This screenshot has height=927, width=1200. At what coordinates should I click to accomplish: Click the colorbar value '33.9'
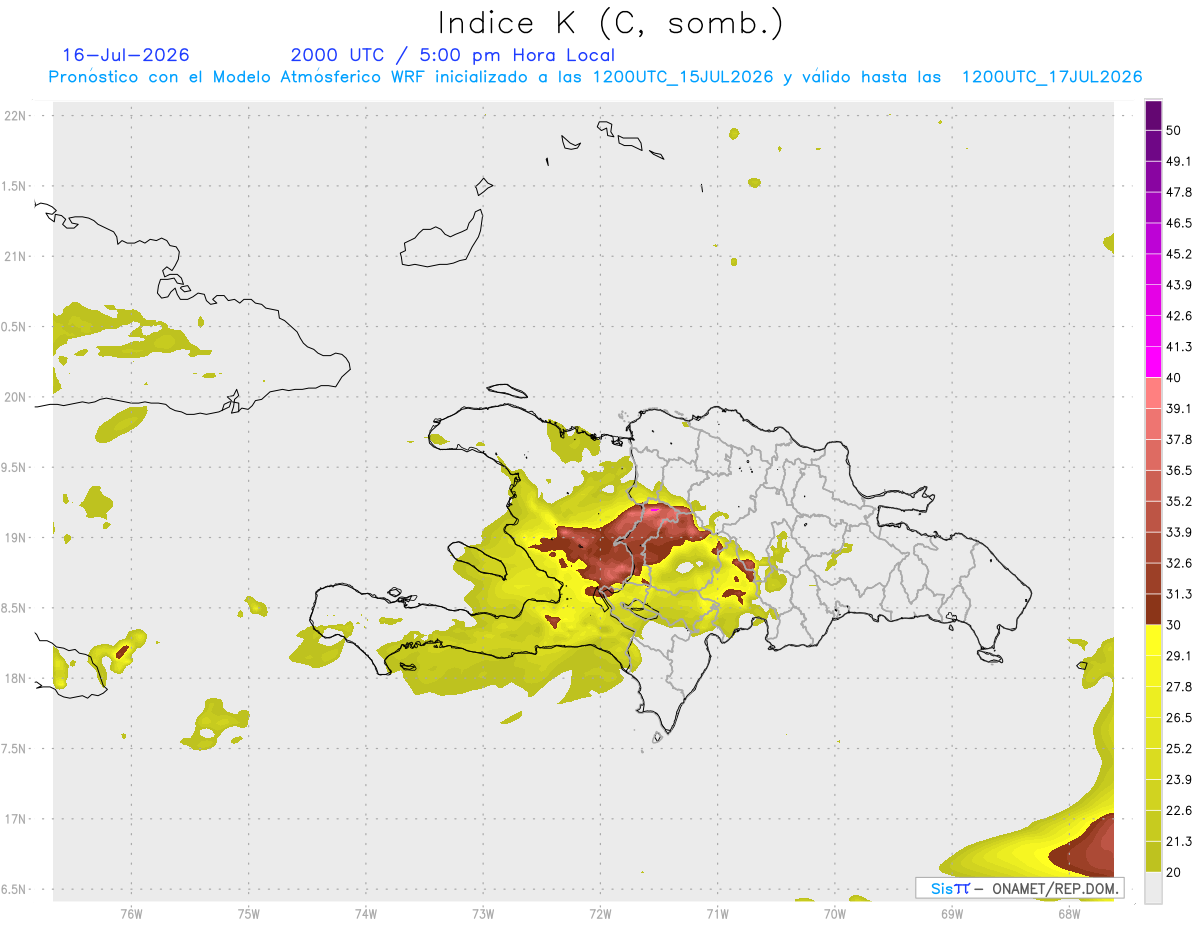coord(1179,532)
